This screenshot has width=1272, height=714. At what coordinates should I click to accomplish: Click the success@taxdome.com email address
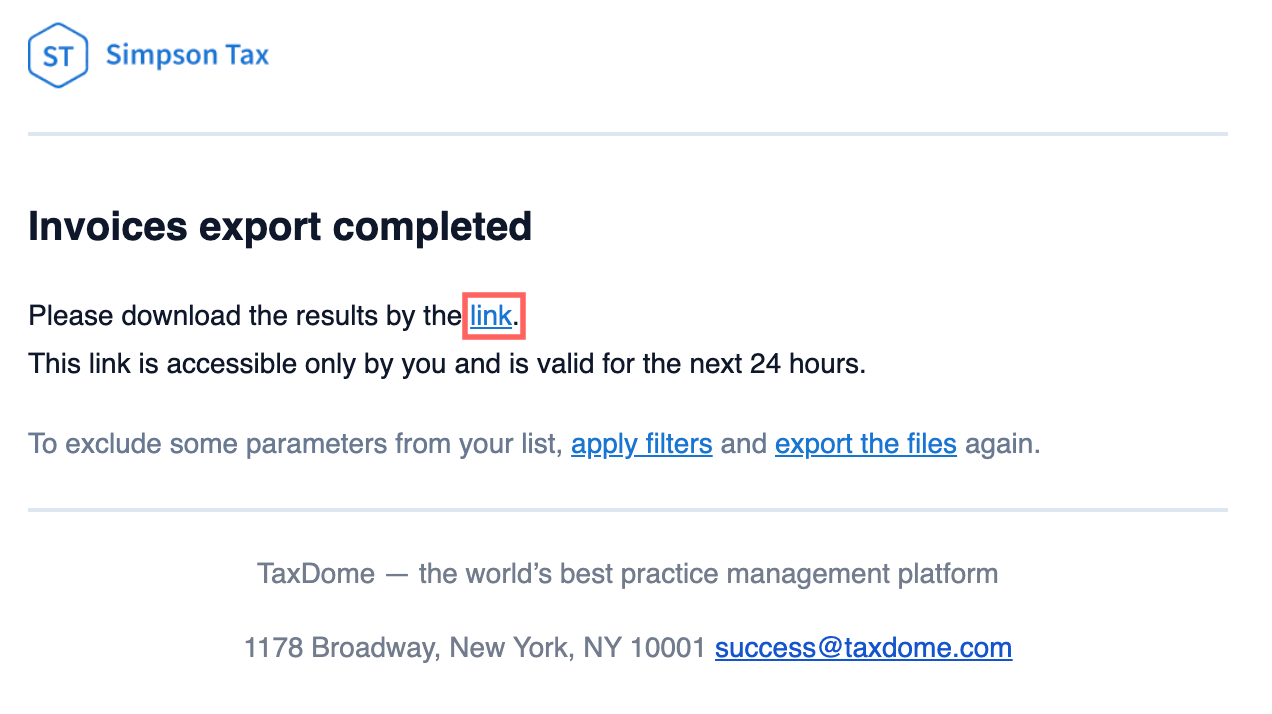pos(863,648)
